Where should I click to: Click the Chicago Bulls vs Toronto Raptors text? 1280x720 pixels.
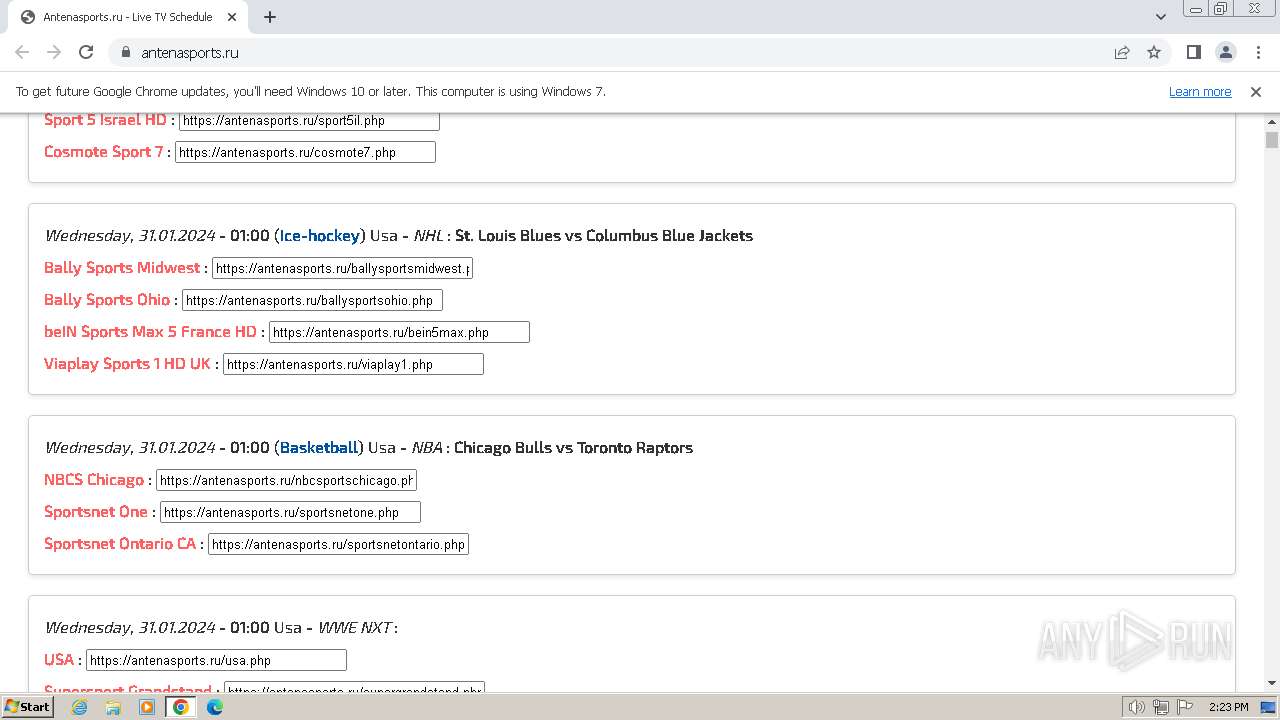573,448
